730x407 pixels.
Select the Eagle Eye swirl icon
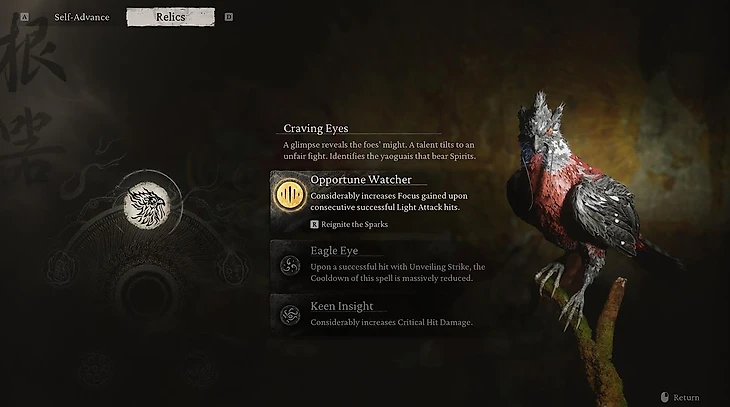click(290, 266)
